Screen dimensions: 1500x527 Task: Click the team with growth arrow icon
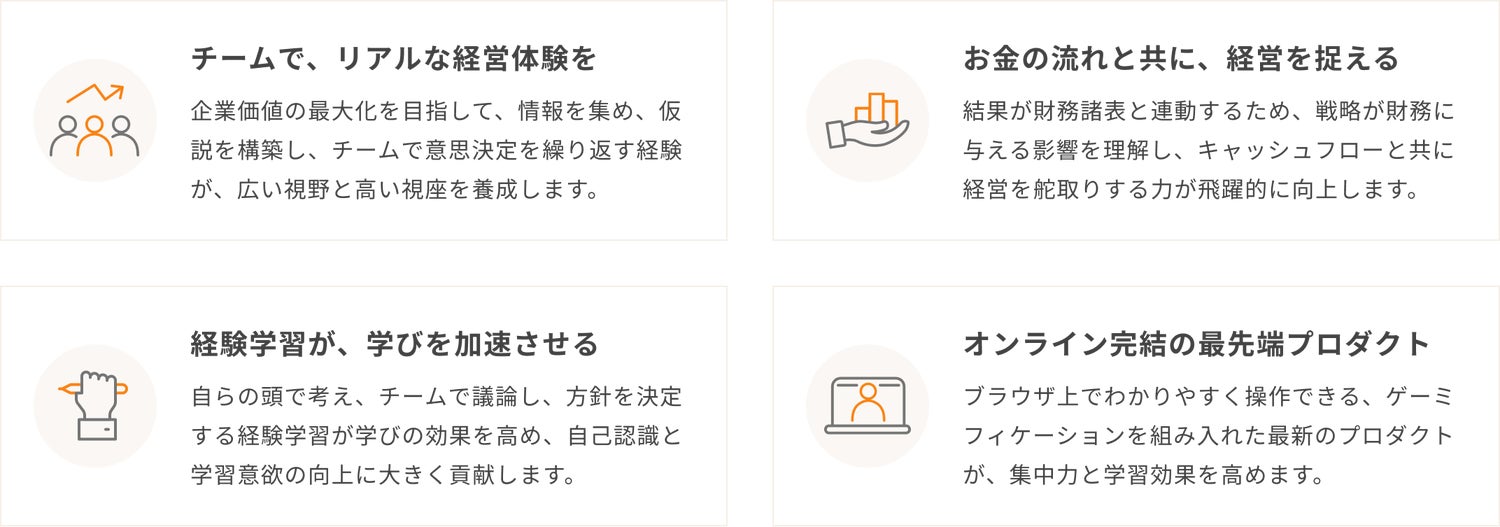coord(95,120)
